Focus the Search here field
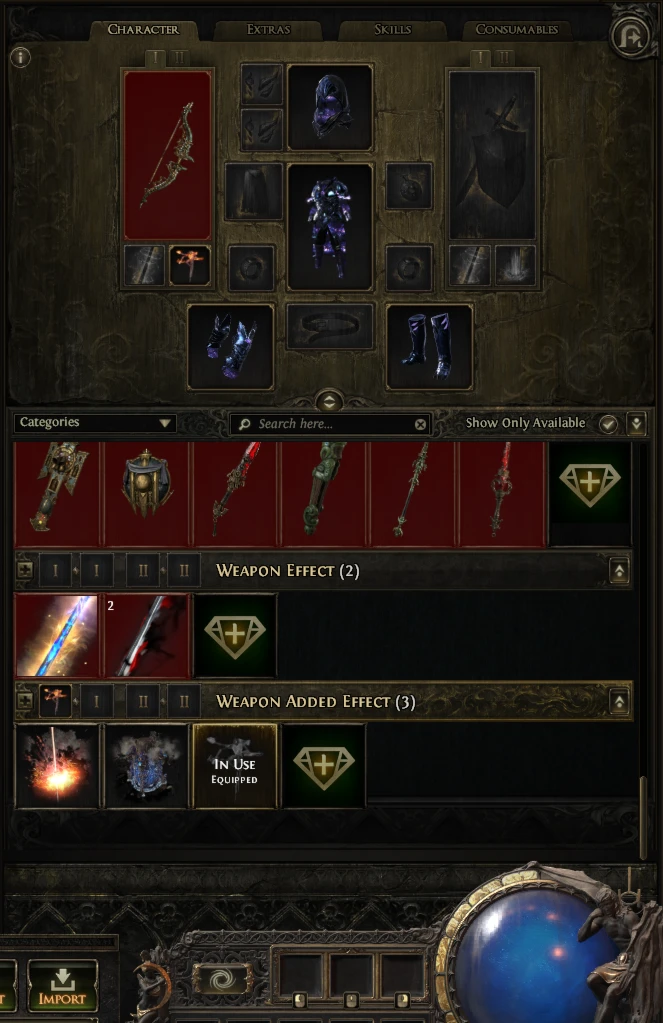 (331, 424)
